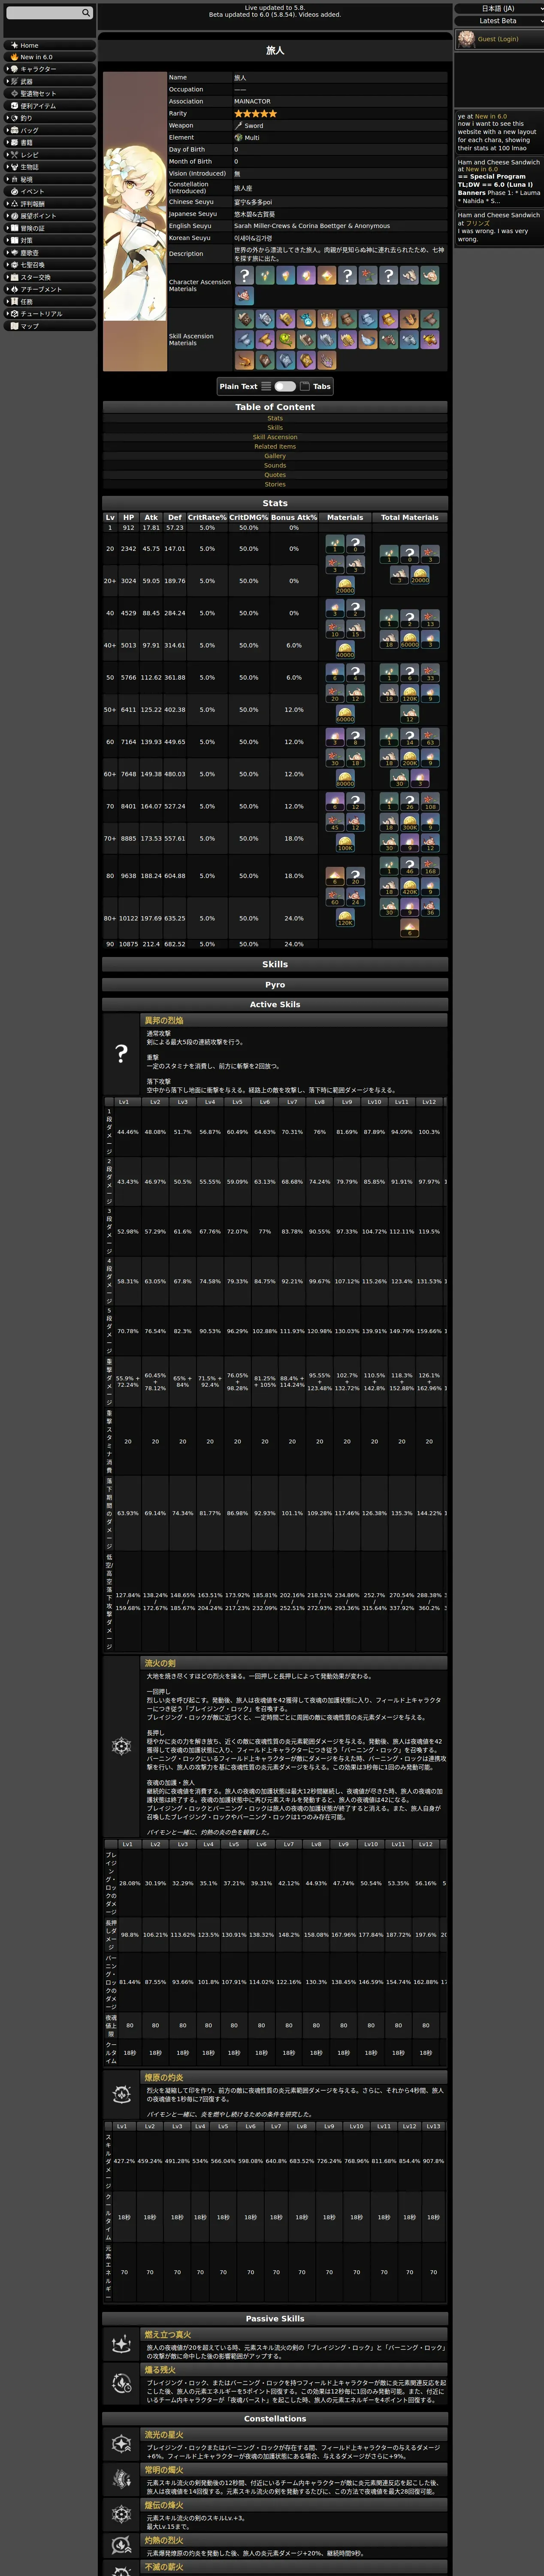Click the 燿伝の烽火 constellation icon

[121, 2514]
